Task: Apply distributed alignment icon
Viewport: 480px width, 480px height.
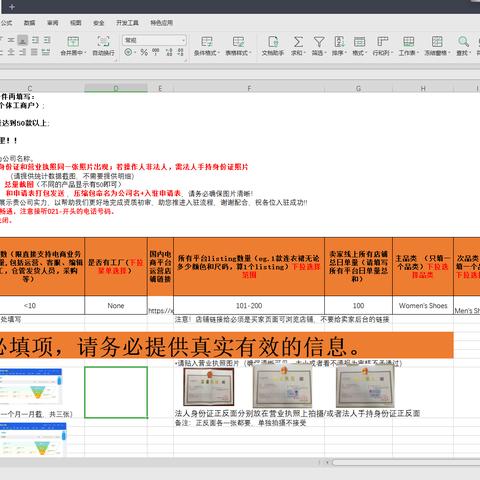Action: (46, 52)
